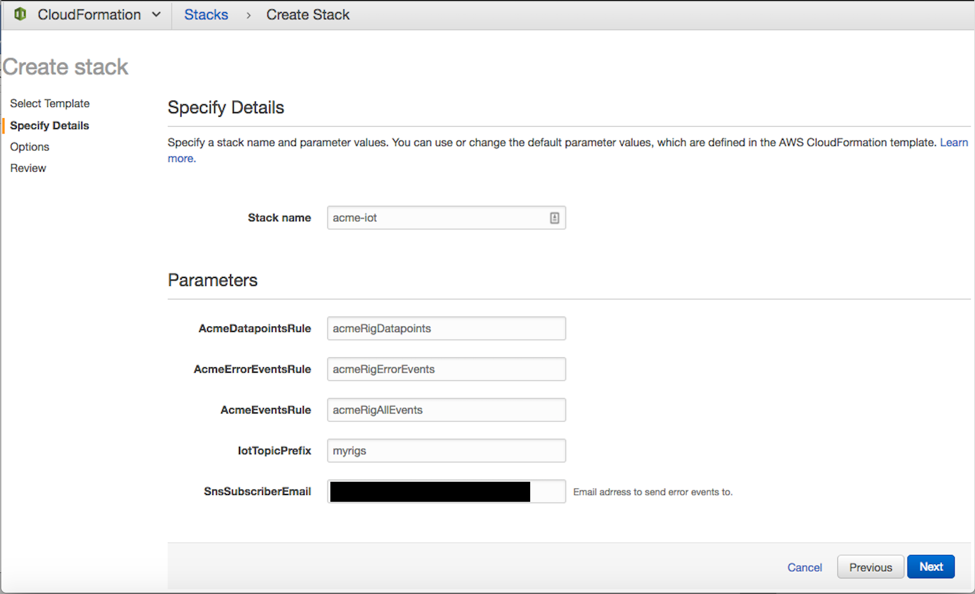Focus the Stack name input field
This screenshot has width=975, height=594.
pyautogui.click(x=436, y=218)
